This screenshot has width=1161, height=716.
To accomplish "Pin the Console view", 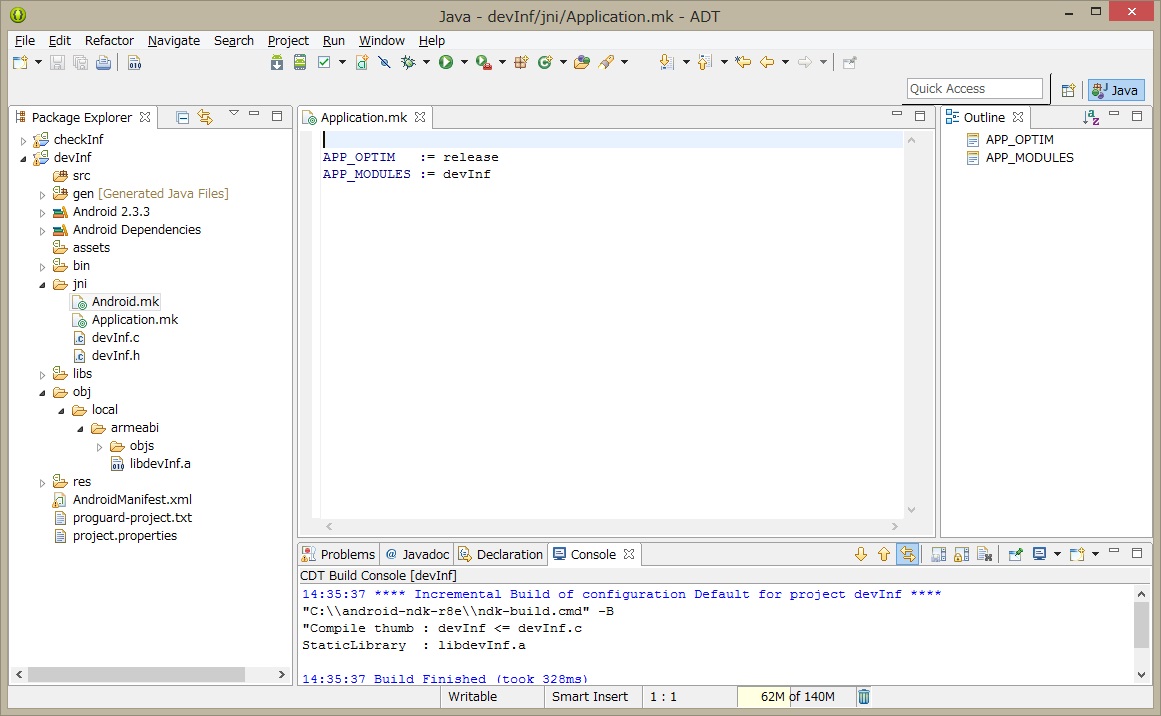I will point(1013,553).
